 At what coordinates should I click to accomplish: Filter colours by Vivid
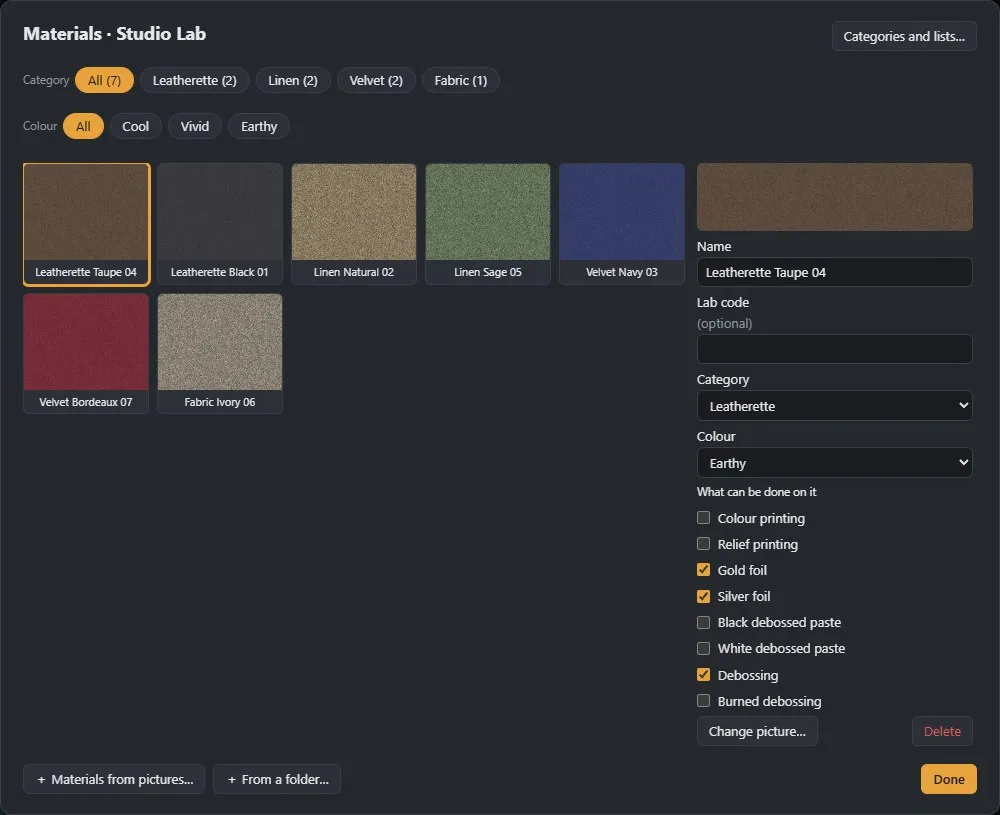click(x=195, y=126)
